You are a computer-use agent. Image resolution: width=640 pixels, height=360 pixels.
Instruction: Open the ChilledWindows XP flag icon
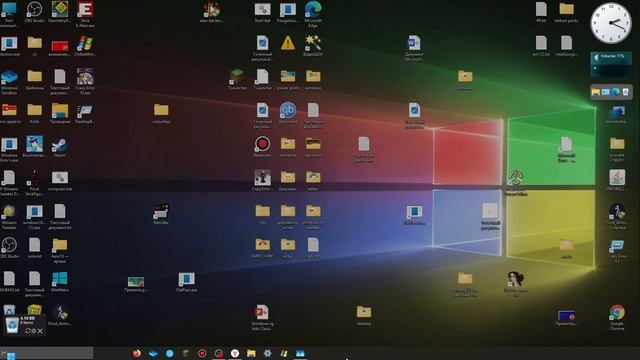[85, 43]
